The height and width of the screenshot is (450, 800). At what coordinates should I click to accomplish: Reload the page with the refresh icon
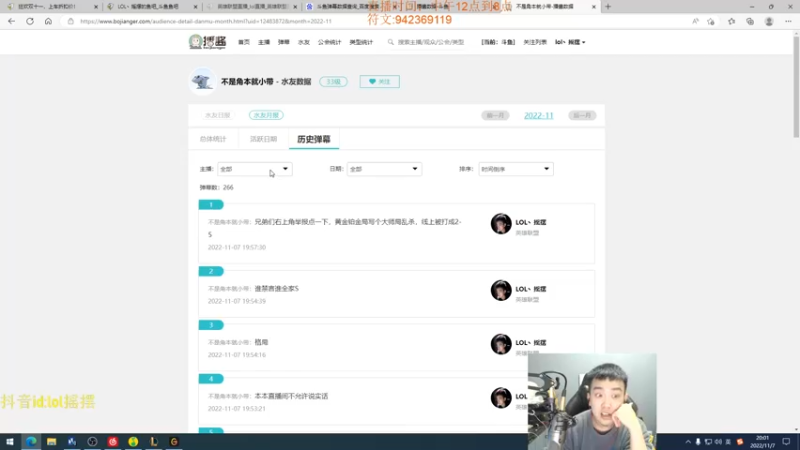pos(30,21)
